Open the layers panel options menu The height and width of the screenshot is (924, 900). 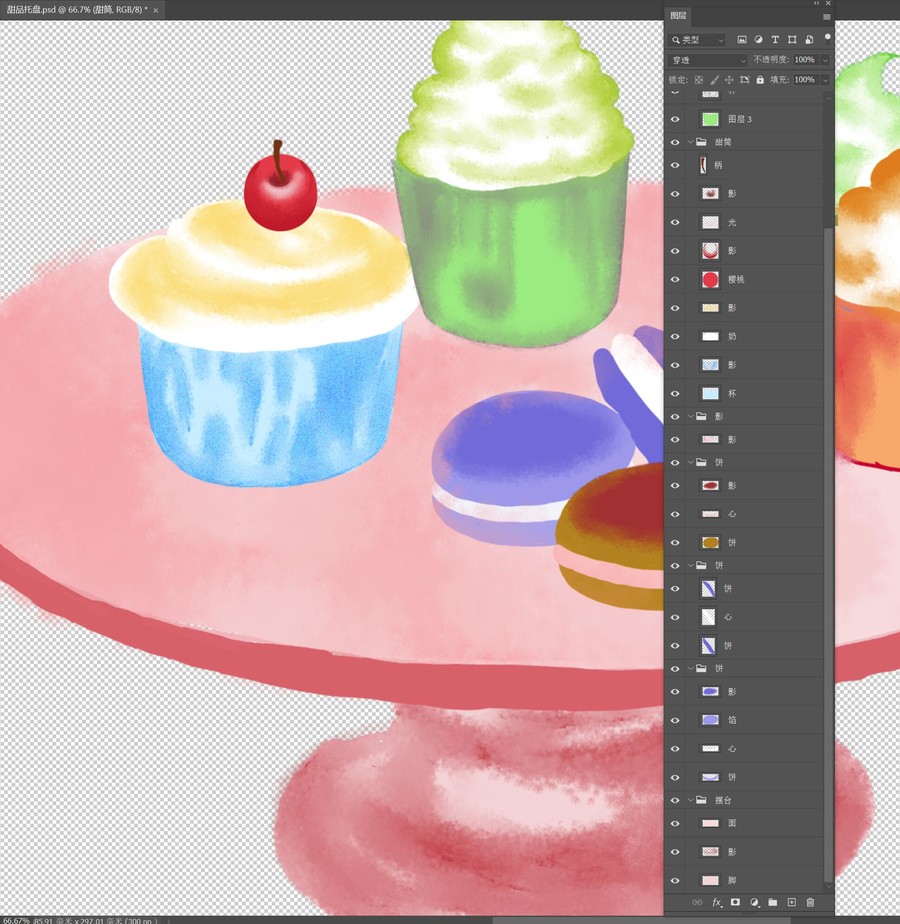[826, 17]
